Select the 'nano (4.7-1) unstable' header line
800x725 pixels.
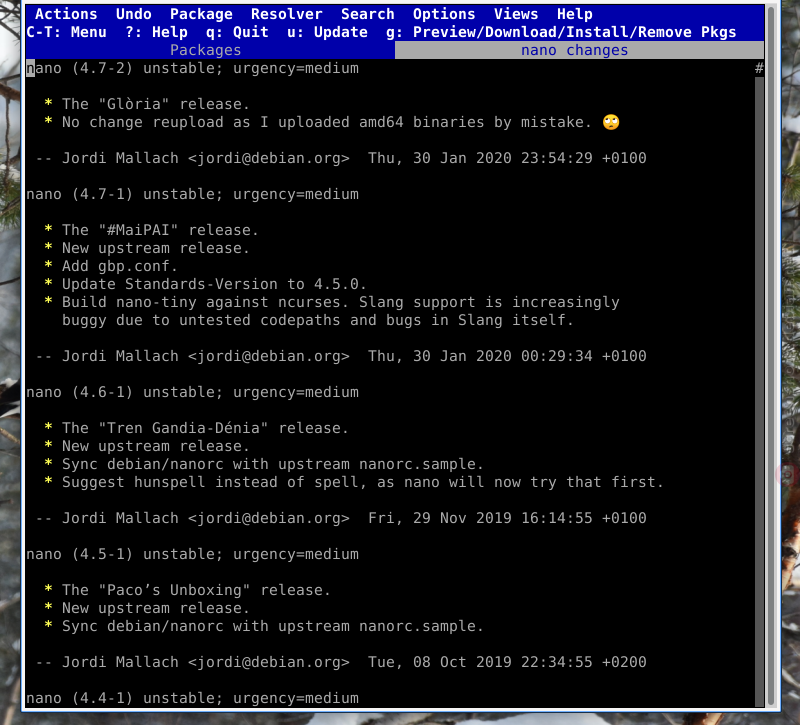click(192, 194)
